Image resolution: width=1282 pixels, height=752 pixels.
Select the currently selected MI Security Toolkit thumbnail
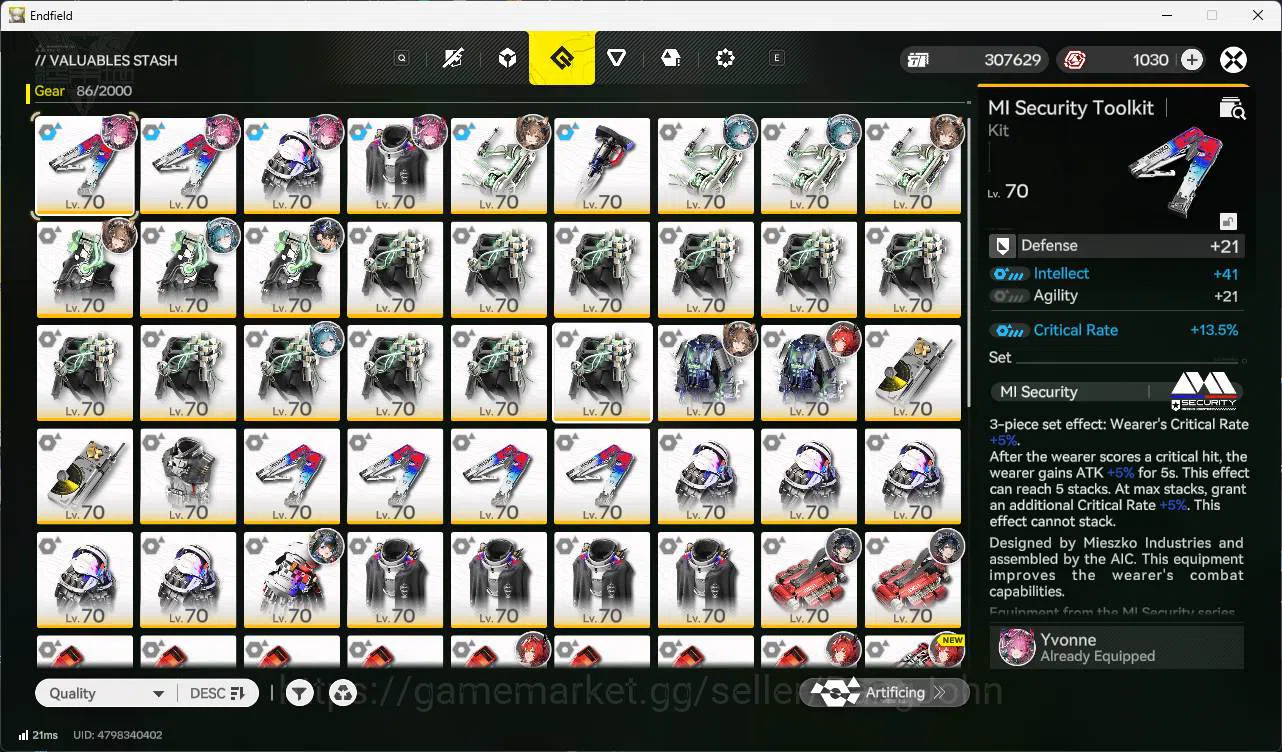coord(84,166)
